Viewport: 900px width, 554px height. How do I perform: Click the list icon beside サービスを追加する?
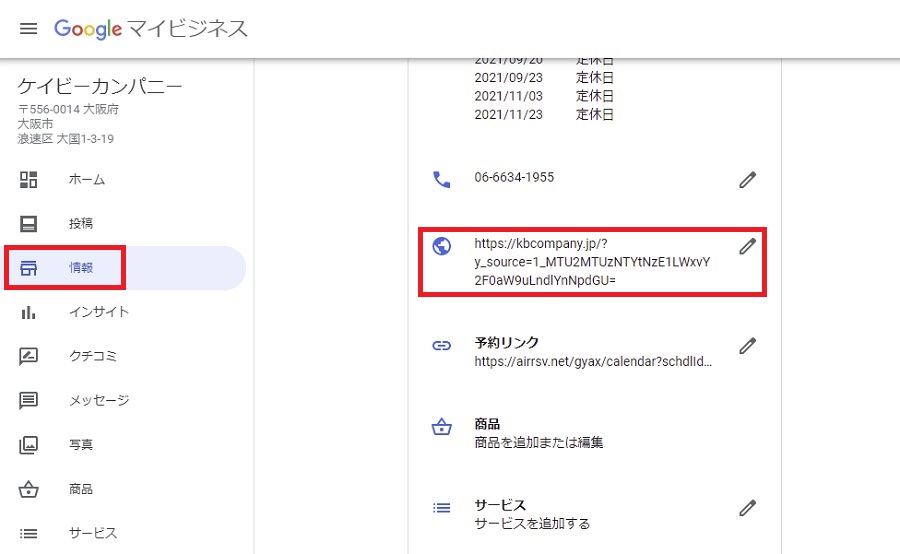coord(441,508)
